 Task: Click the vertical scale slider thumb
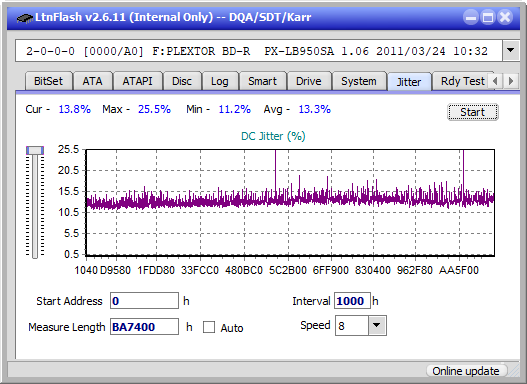point(35,150)
